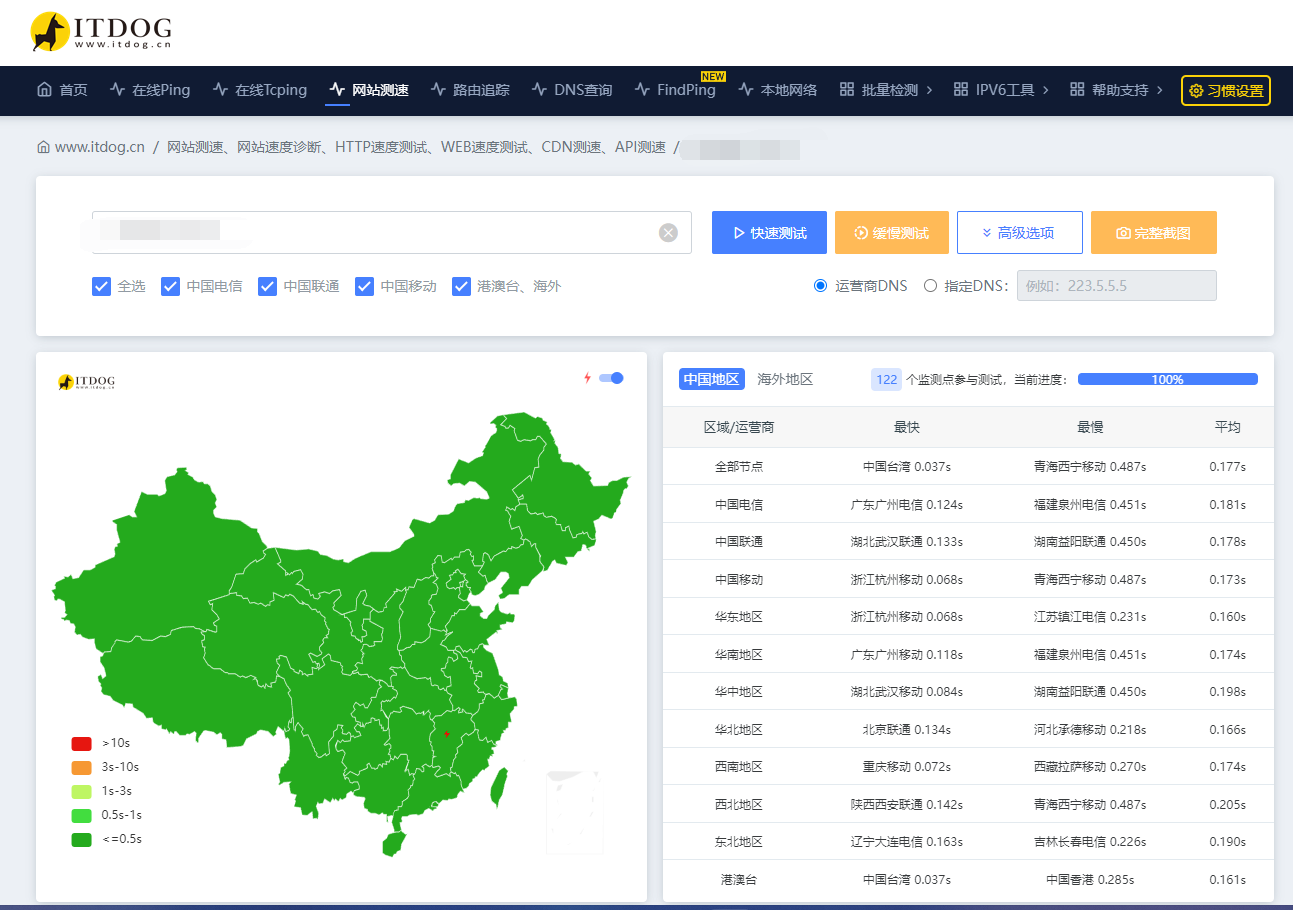The height and width of the screenshot is (910, 1293).
Task: Start the 快速测试 quick test
Action: point(769,232)
